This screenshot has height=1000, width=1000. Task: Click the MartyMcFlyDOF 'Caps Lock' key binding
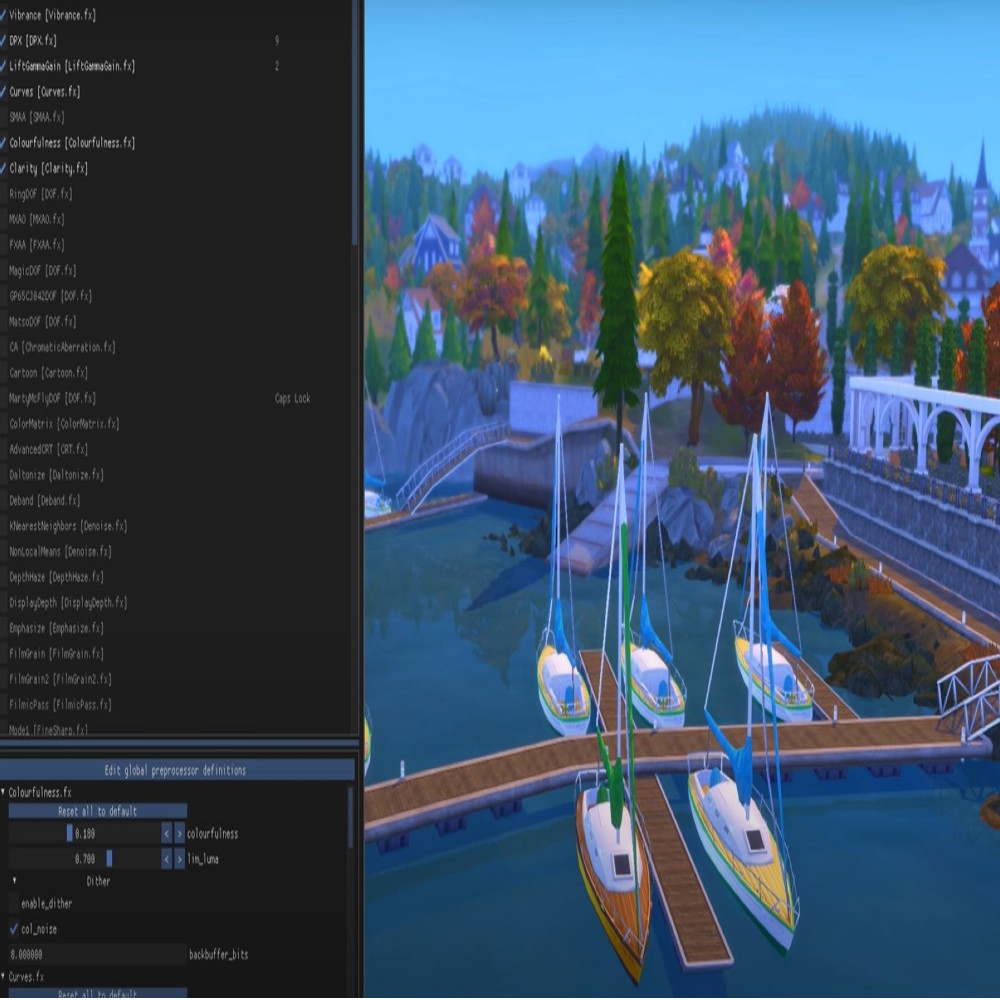tap(293, 398)
